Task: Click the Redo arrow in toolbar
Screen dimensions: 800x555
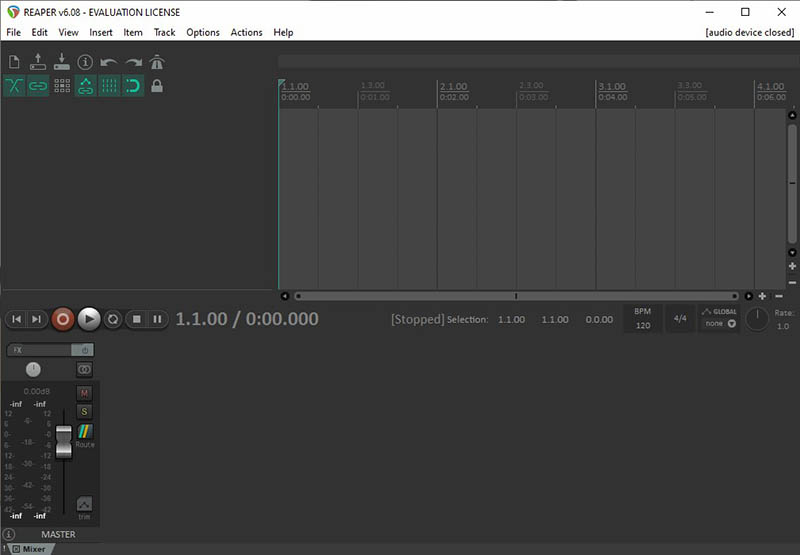Action: (133, 62)
